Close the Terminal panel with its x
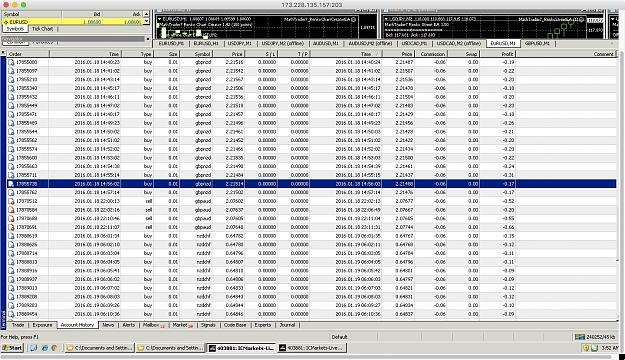This screenshot has height=360, width=625. (x=3, y=53)
